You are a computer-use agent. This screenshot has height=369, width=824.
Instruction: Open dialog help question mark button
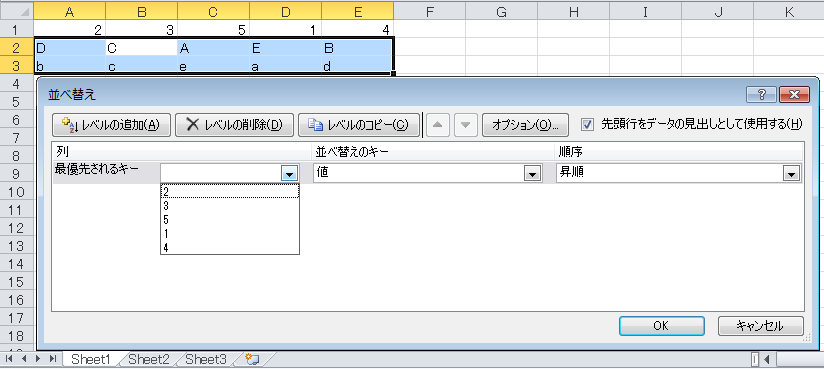(761, 95)
